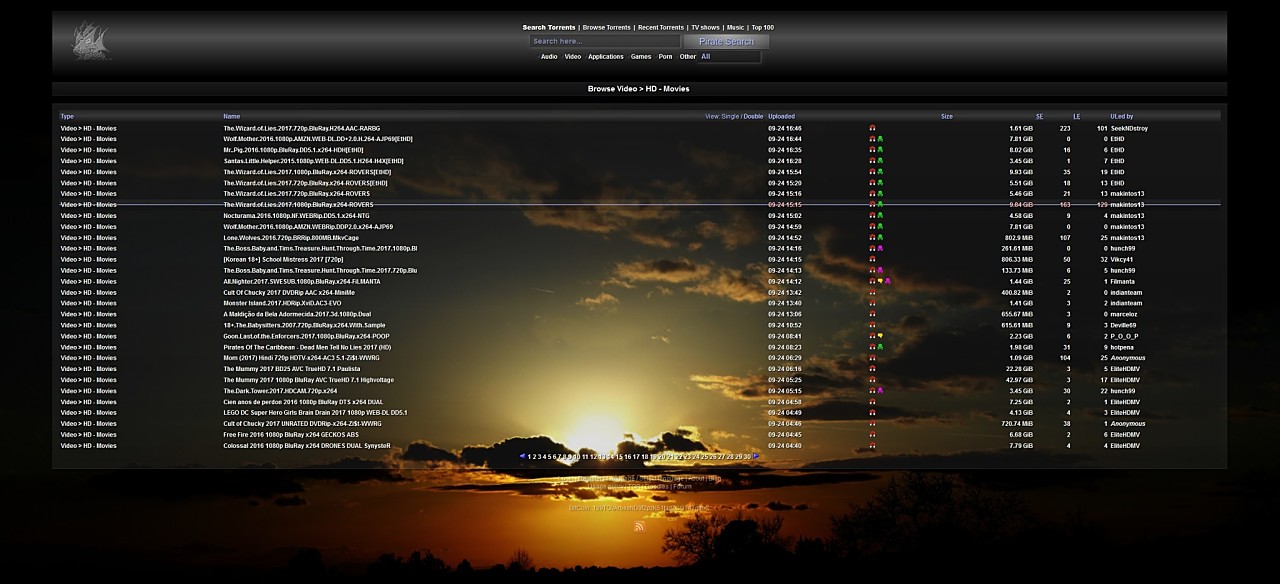Click into Search here field

pyautogui.click(x=604, y=42)
